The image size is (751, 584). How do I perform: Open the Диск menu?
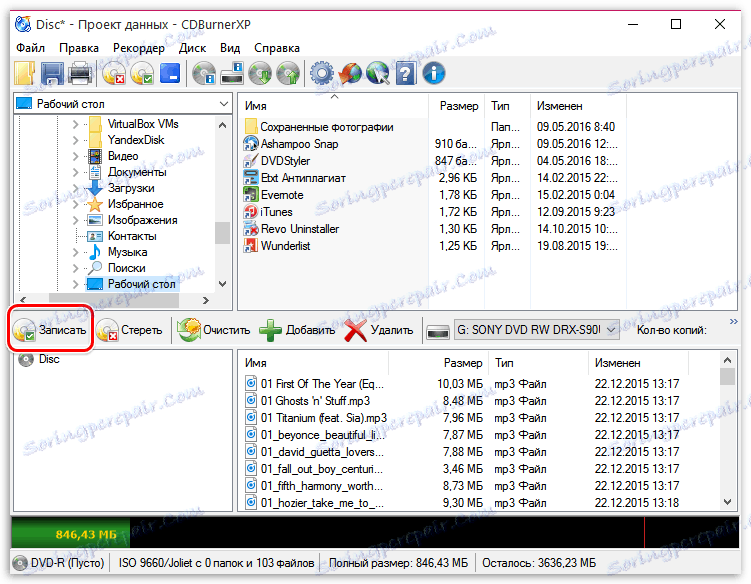(x=192, y=48)
